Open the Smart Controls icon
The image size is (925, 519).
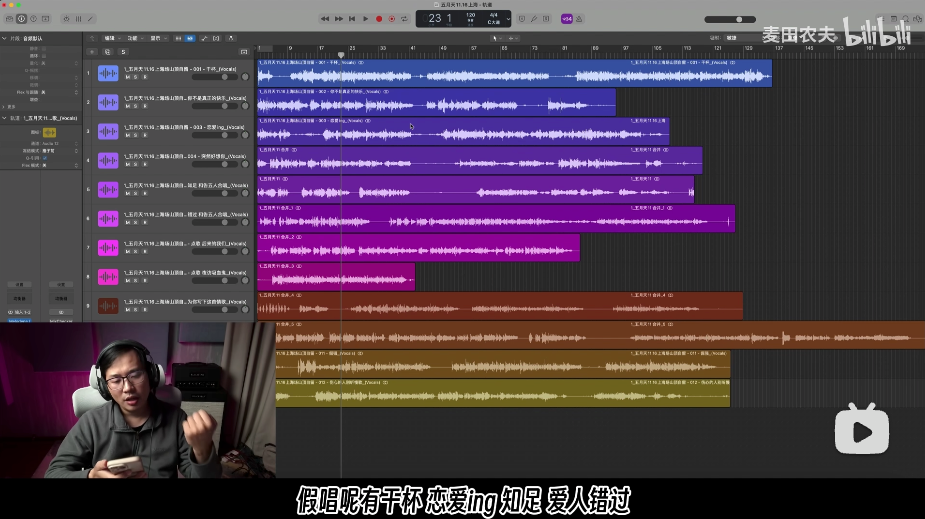[66, 19]
